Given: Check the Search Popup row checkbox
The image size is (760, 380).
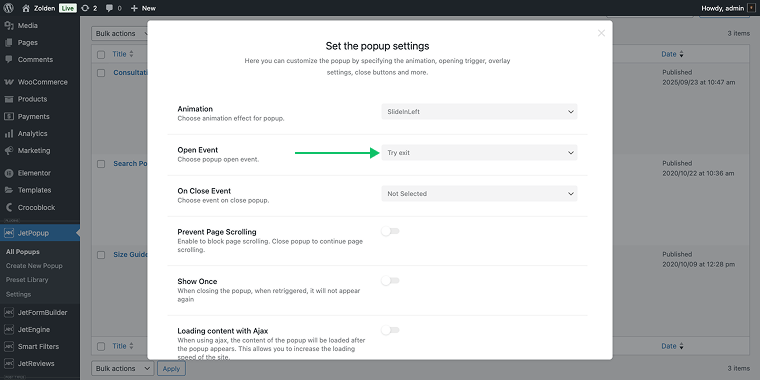Looking at the screenshot, I should pos(101,164).
